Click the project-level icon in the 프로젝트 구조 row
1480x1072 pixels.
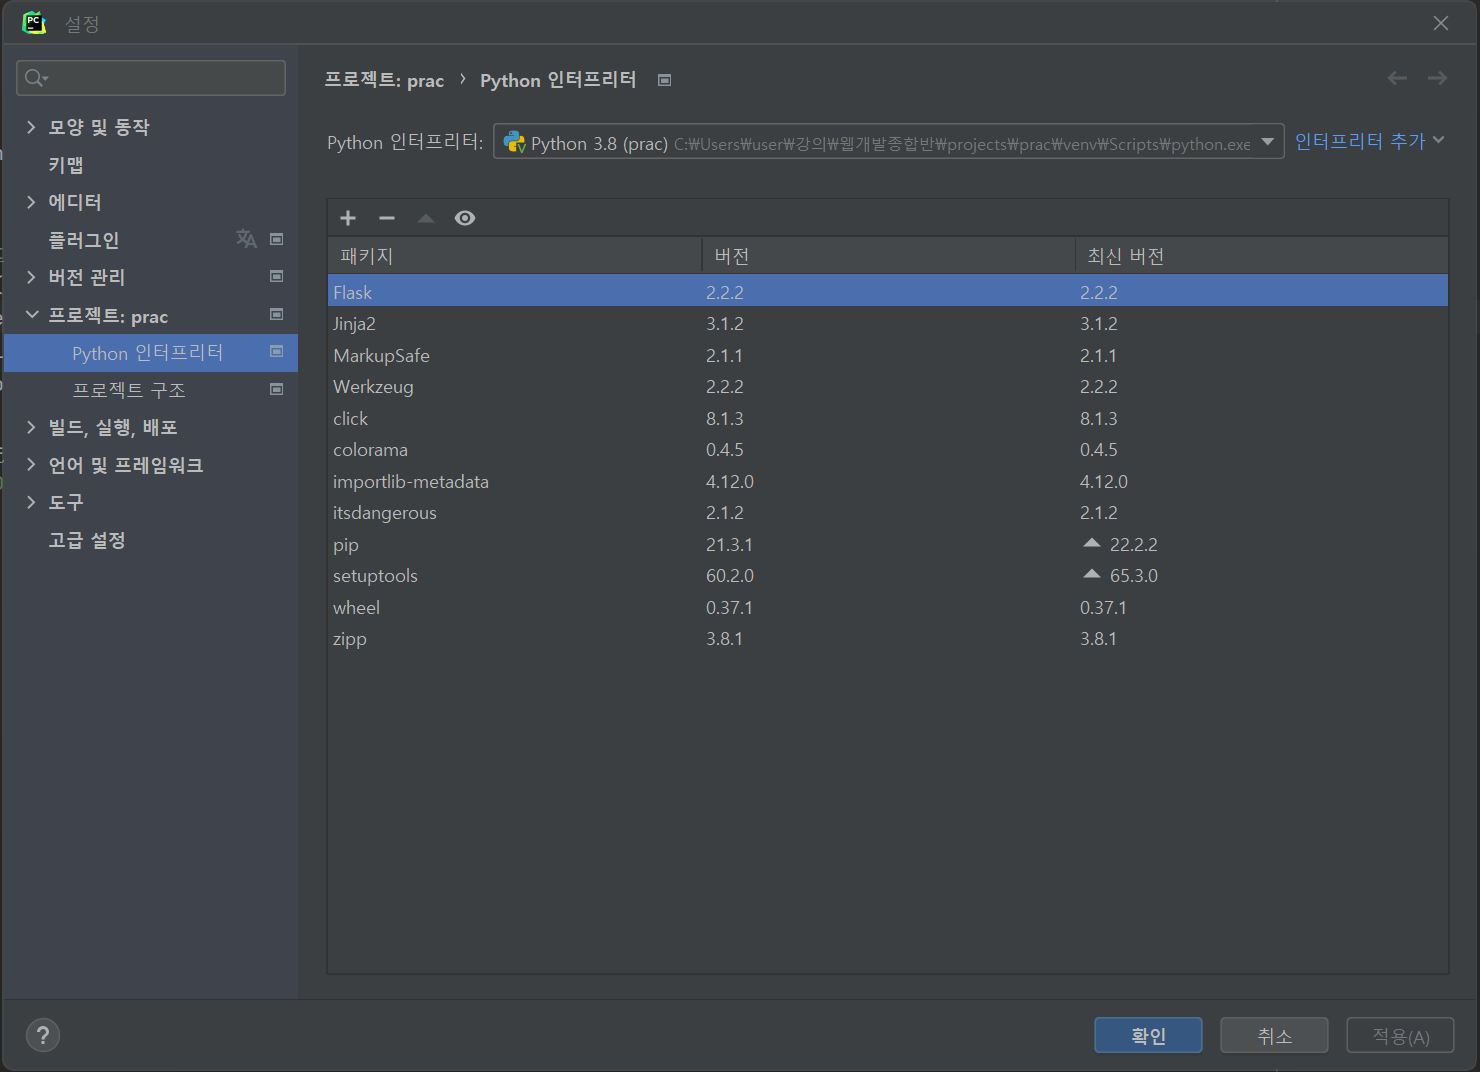[277, 389]
